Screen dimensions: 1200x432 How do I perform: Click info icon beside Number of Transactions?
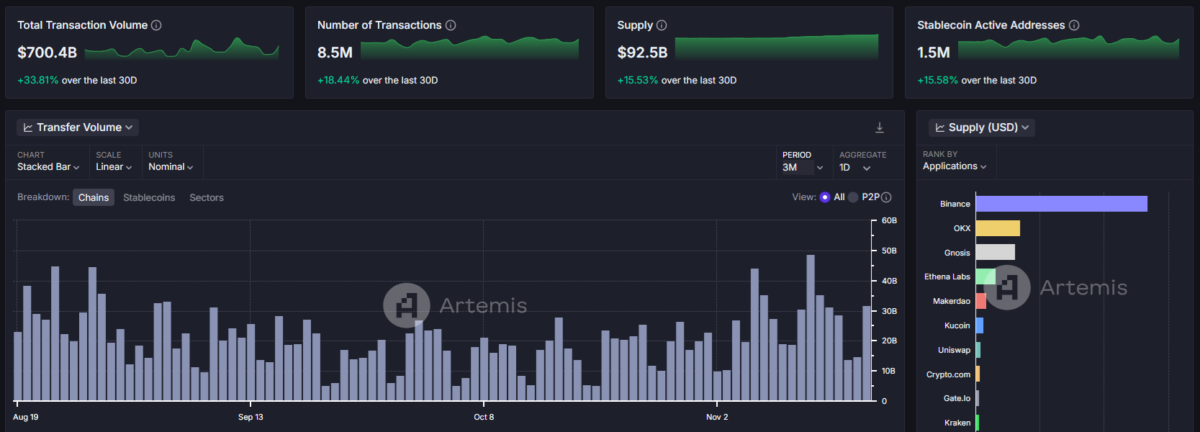pos(451,24)
